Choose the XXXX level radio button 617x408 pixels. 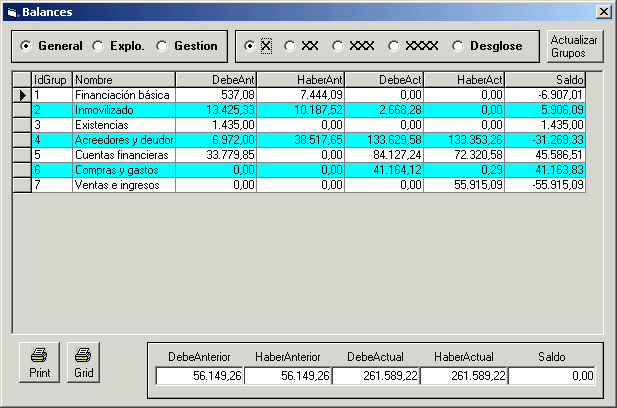tap(394, 46)
